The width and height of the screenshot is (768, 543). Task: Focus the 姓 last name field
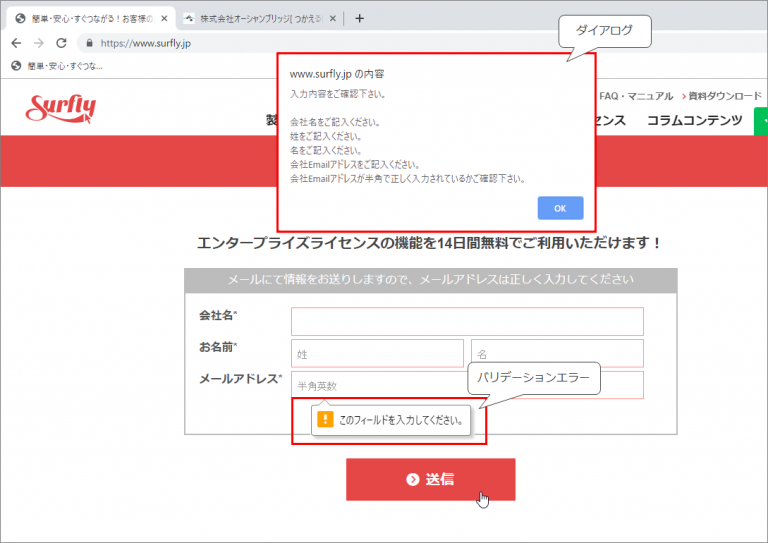377,353
